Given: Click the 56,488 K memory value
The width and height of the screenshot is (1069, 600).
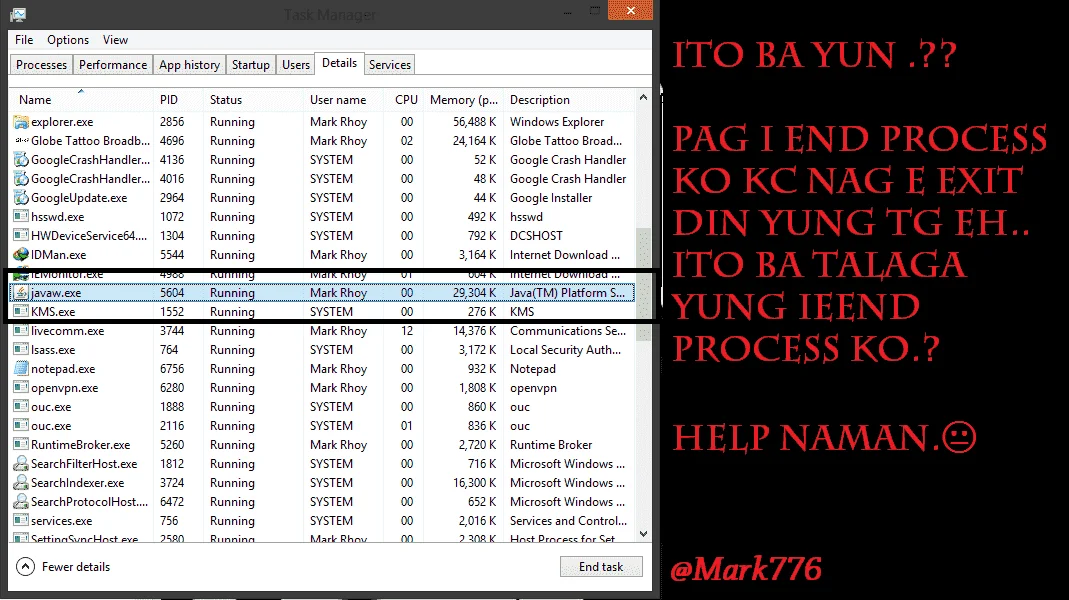Looking at the screenshot, I should pos(475,122).
